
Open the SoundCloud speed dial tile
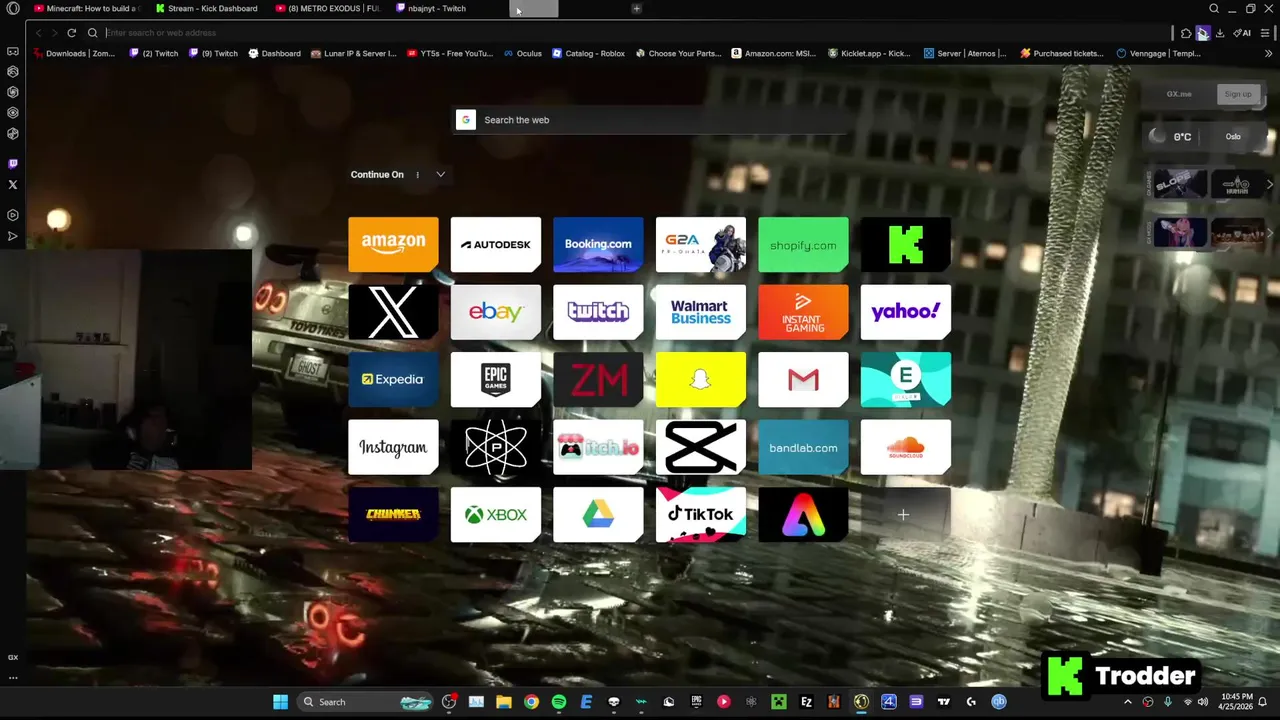point(906,447)
